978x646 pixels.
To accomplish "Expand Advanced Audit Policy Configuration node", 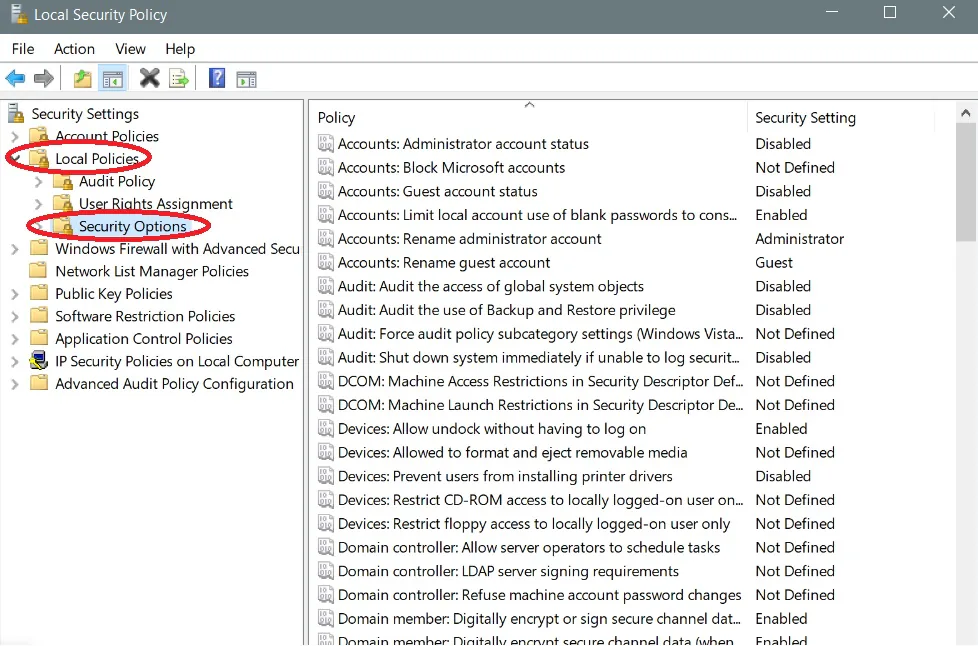I will (x=15, y=383).
